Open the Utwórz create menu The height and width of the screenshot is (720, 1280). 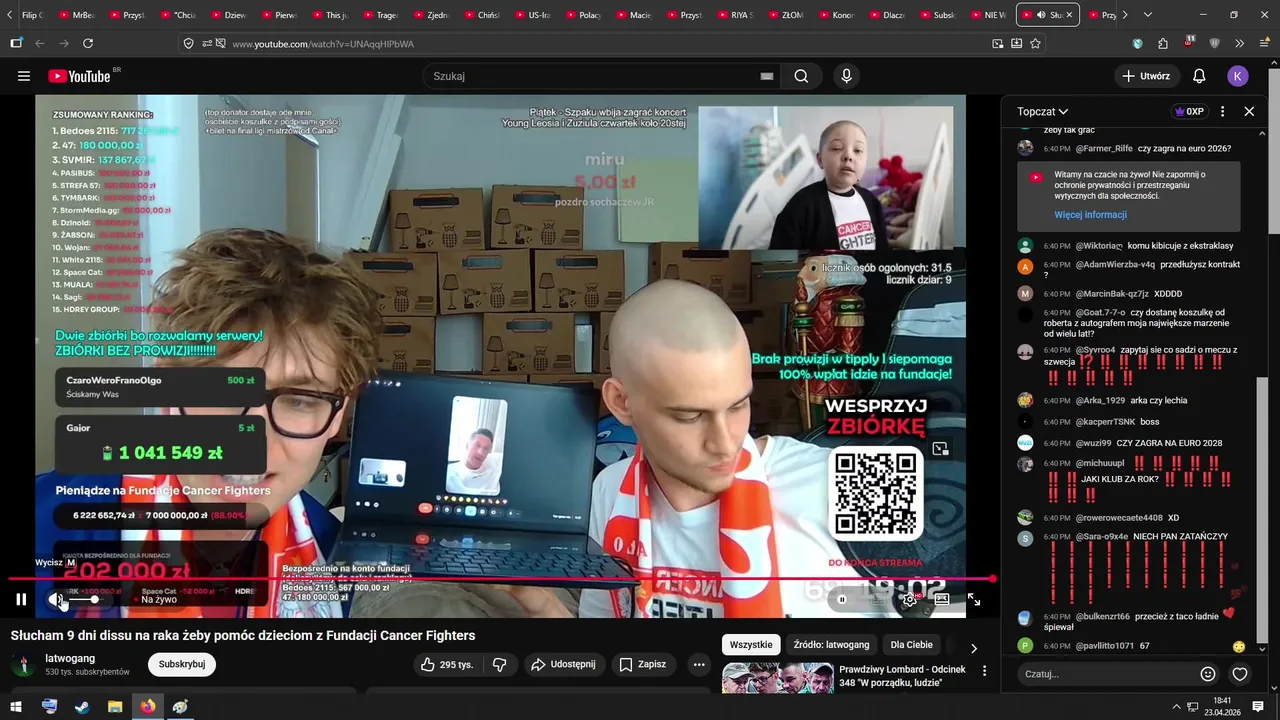tap(1146, 76)
